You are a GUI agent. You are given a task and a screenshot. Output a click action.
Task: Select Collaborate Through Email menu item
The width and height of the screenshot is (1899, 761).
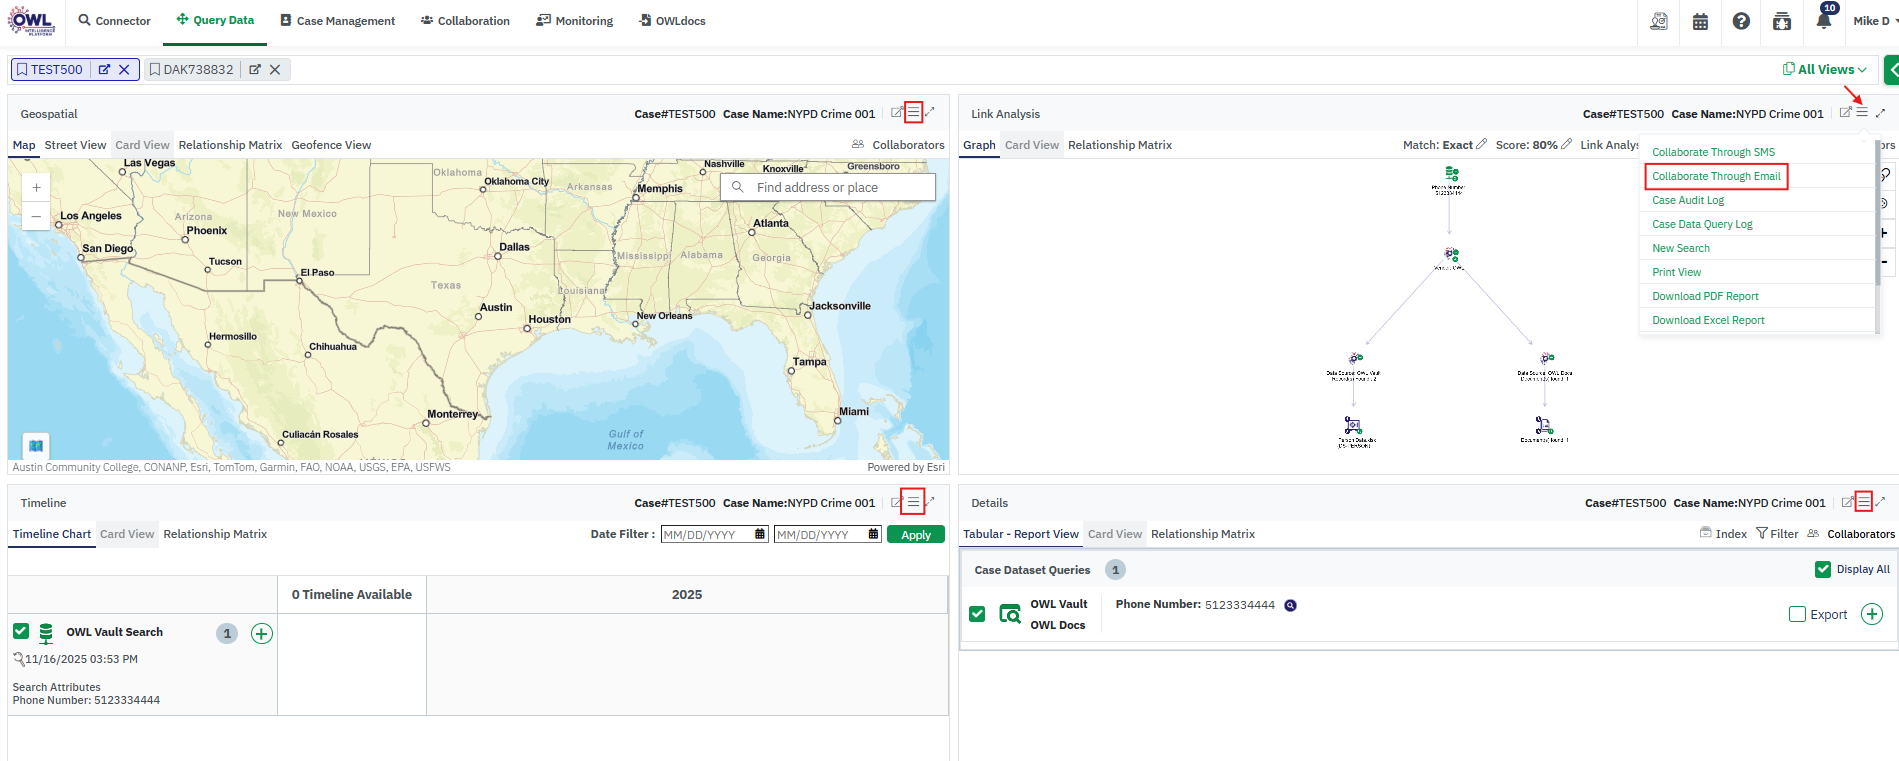click(x=1716, y=176)
